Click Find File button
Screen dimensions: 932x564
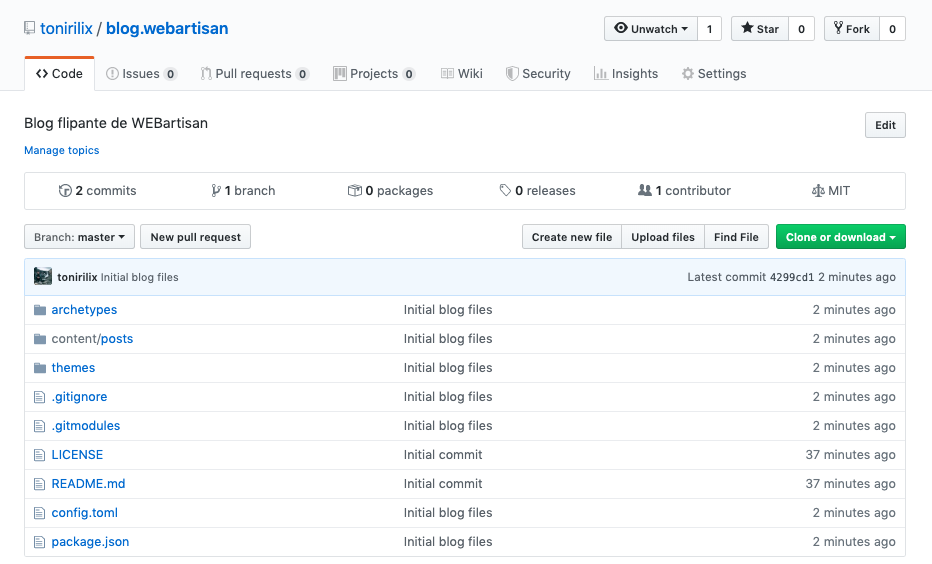(x=736, y=237)
